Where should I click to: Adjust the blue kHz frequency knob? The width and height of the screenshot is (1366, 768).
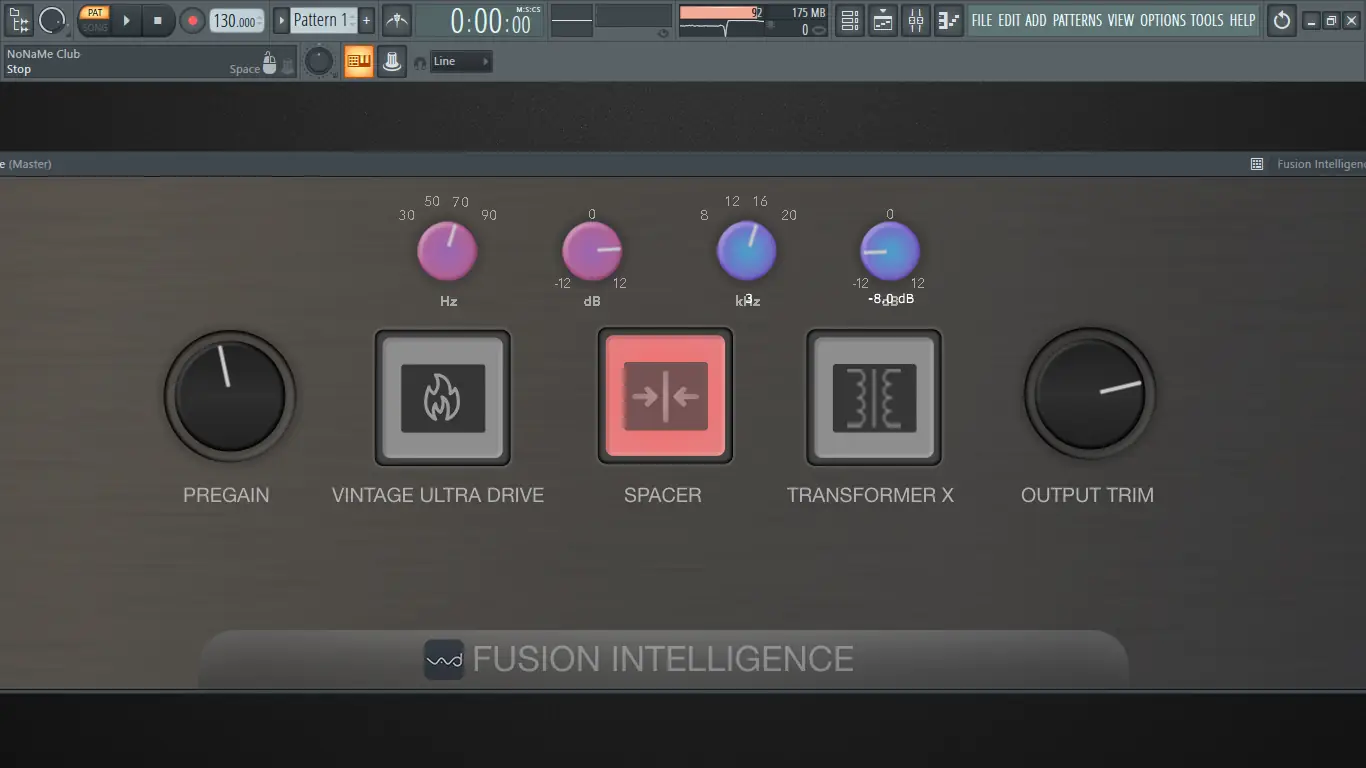point(747,251)
